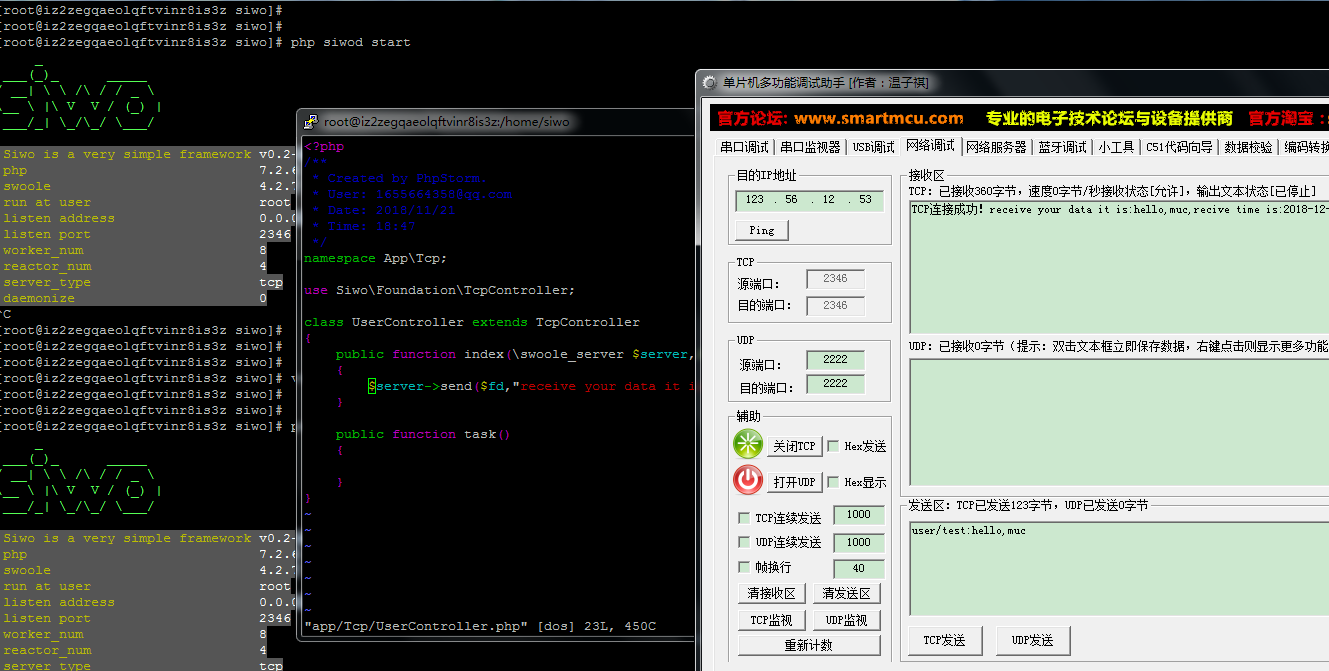
Task: Click the red UDP power icon
Action: 748,481
